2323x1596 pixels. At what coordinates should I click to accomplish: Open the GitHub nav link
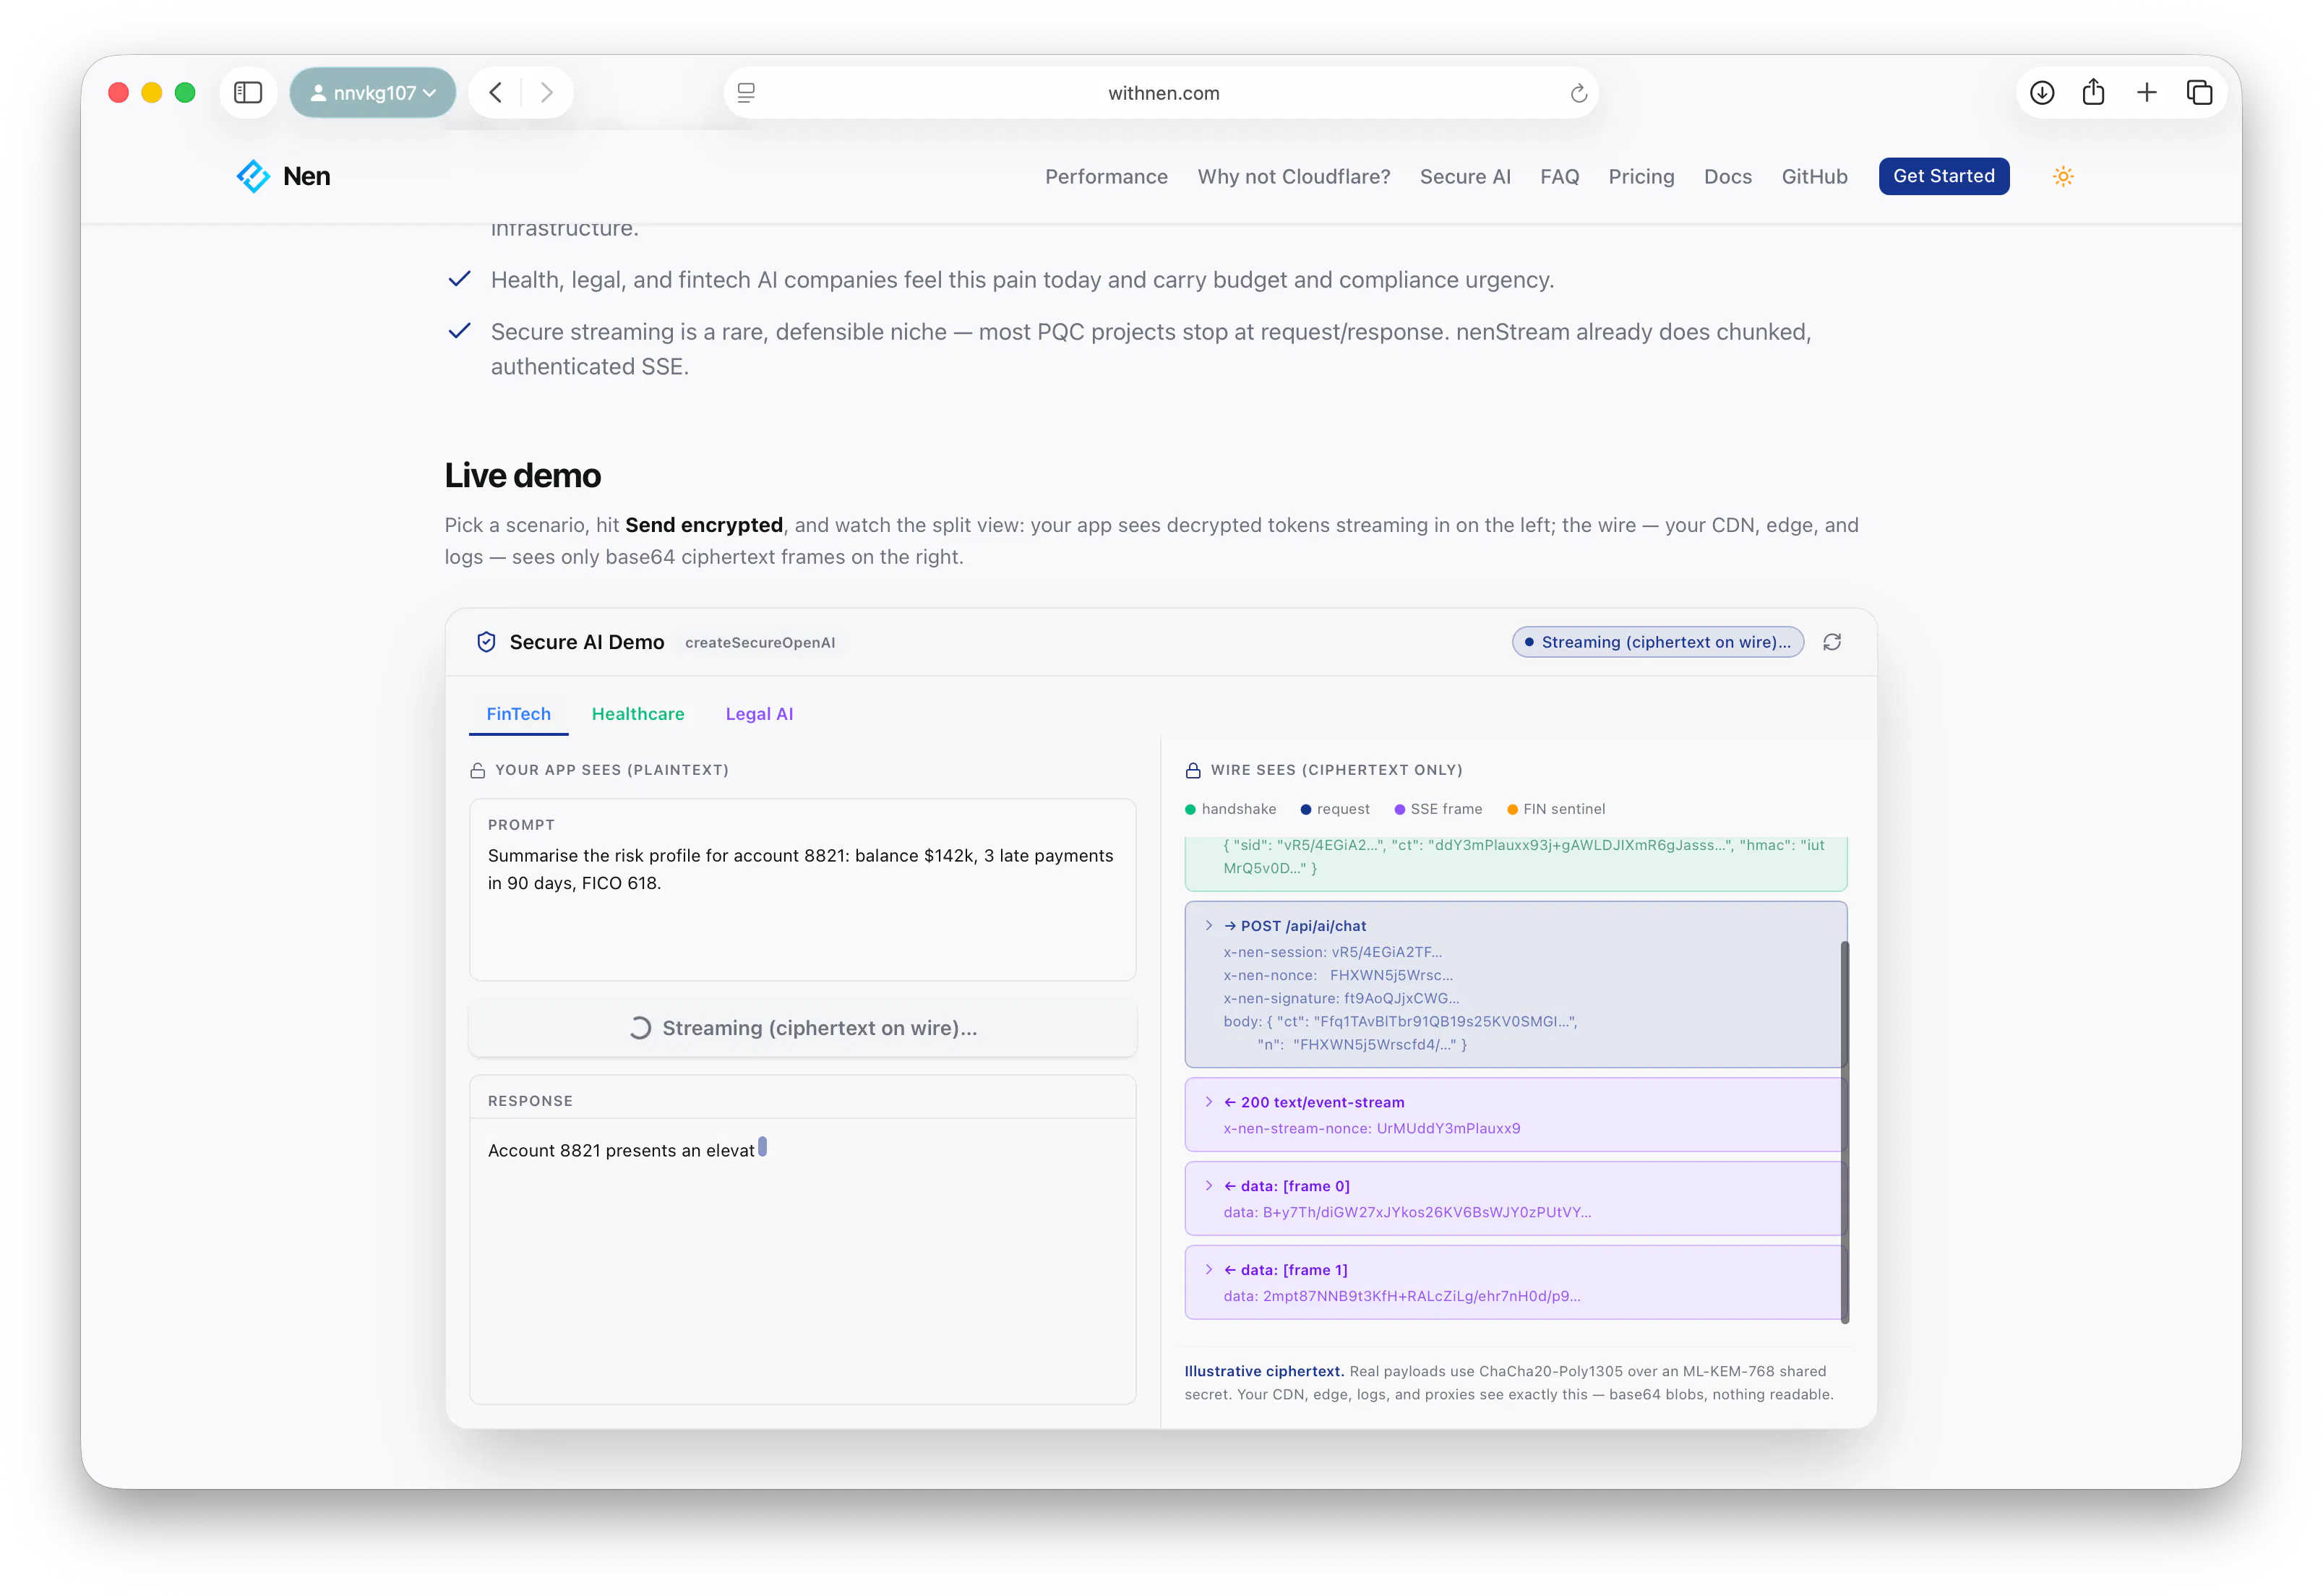(x=1814, y=177)
